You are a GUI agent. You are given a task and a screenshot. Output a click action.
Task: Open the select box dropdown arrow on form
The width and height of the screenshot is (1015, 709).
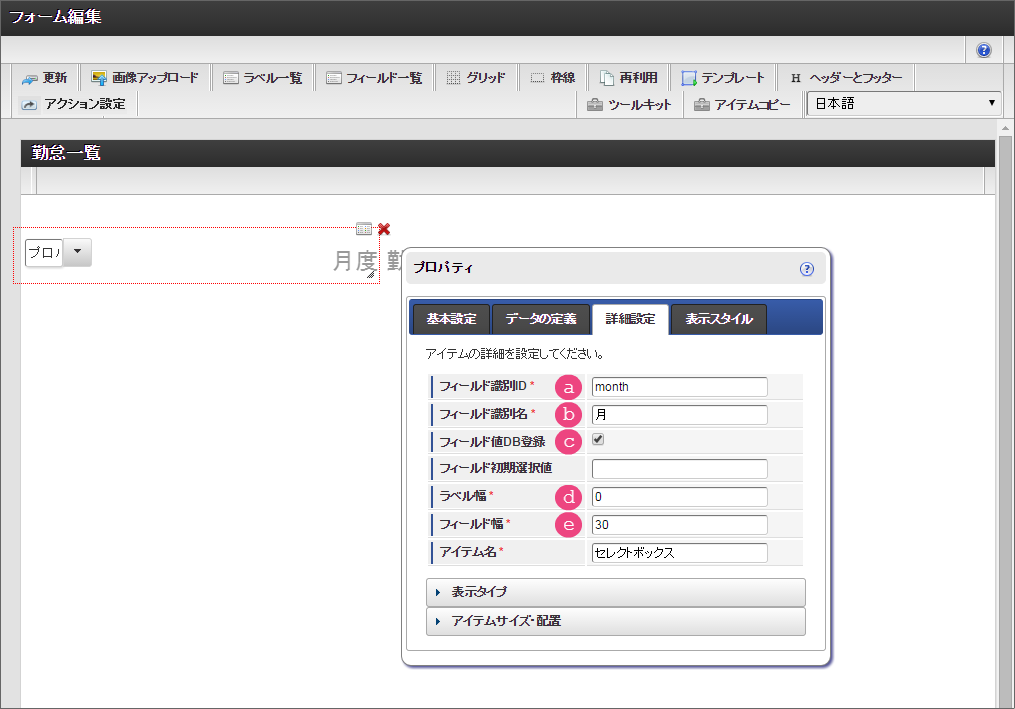(78, 253)
